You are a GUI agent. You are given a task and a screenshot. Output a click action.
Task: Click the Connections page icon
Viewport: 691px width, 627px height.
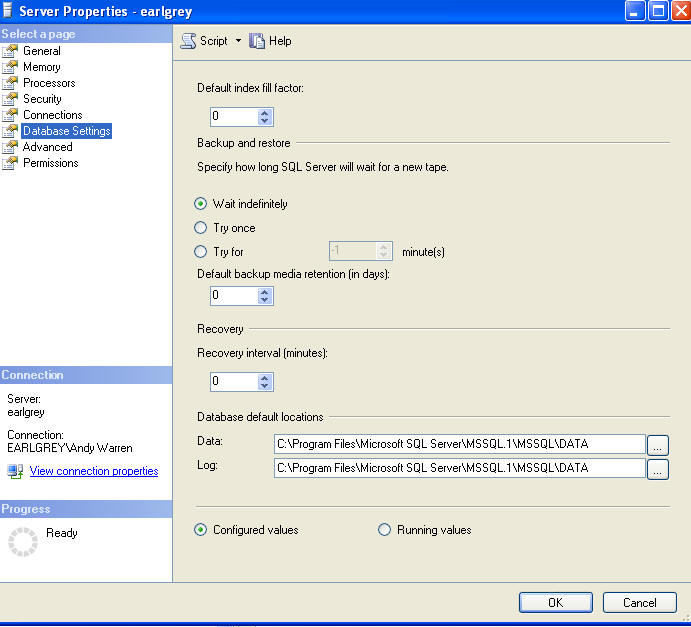click(10, 115)
